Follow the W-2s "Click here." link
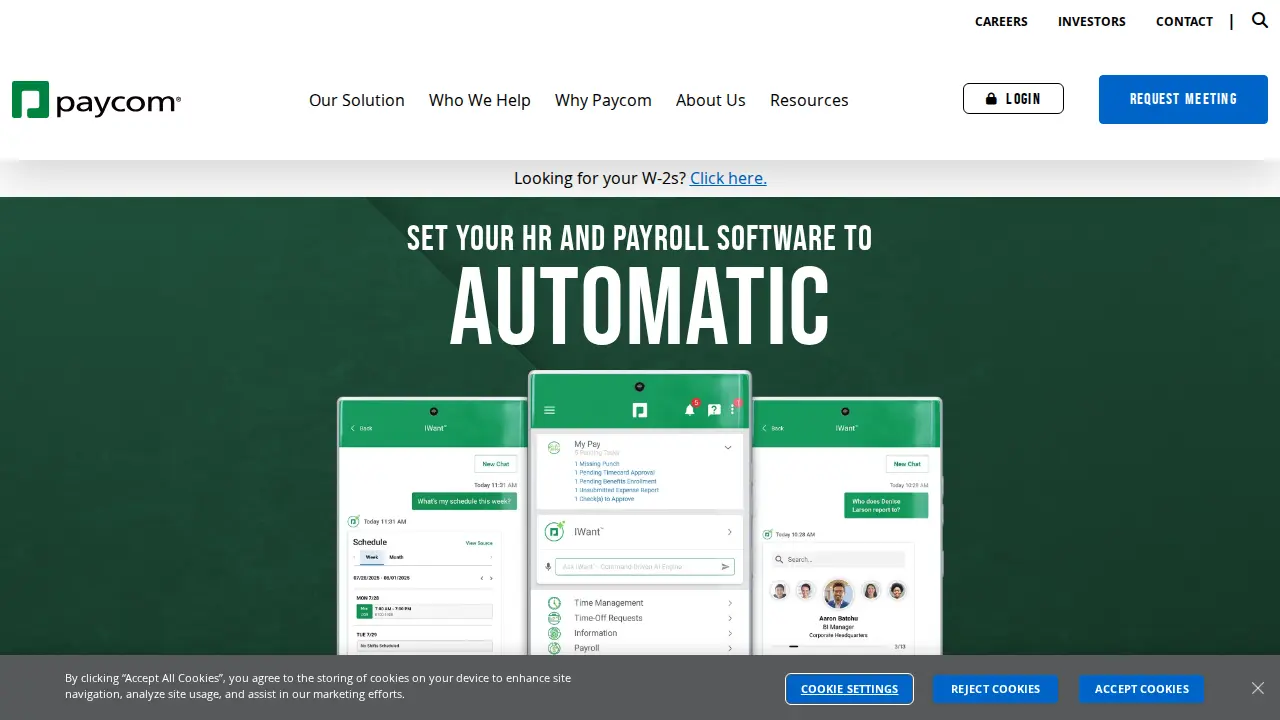Screen dimensions: 1280x720 tap(728, 178)
